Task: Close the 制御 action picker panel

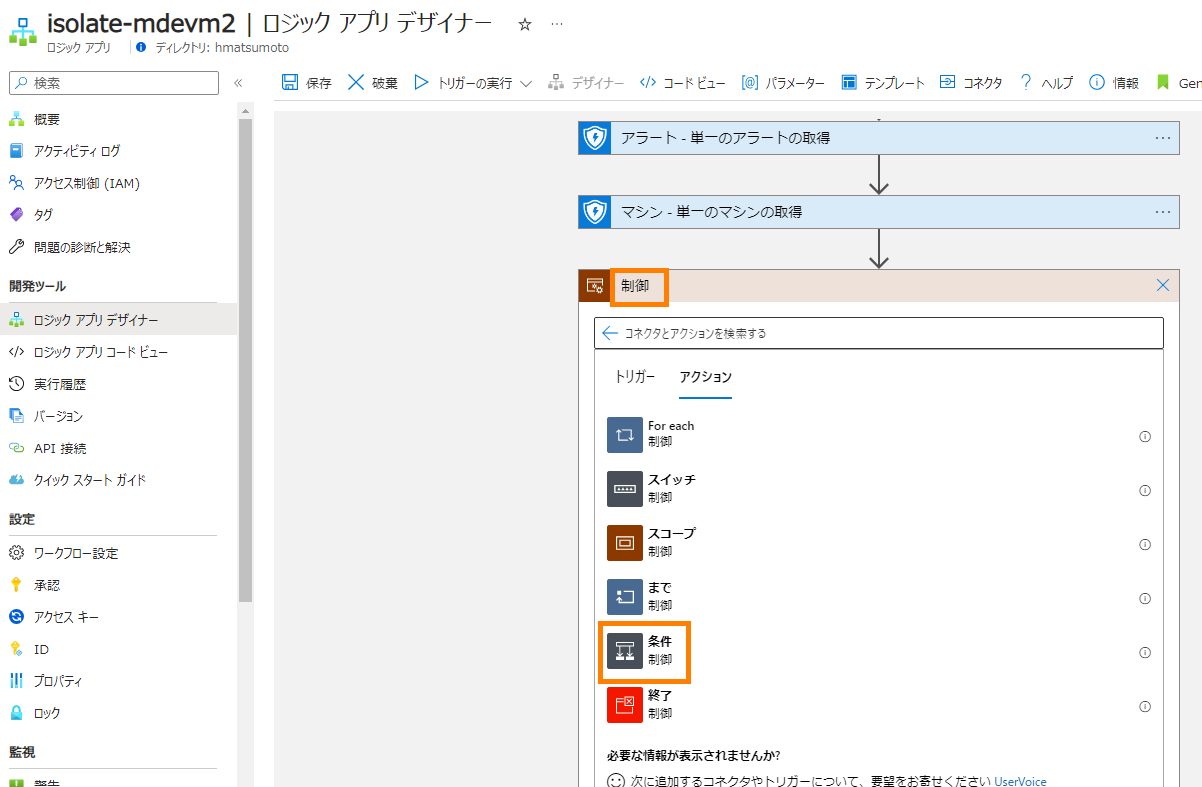Action: pos(1163,285)
